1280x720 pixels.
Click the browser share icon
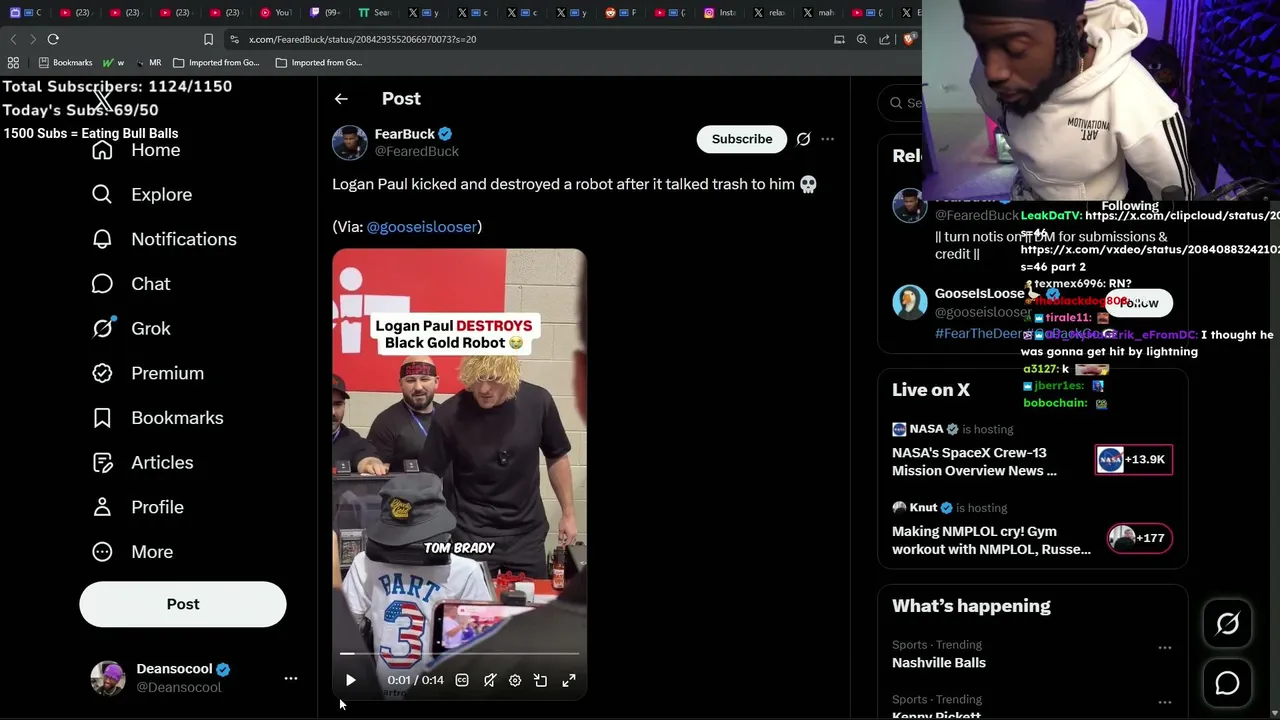coord(885,39)
